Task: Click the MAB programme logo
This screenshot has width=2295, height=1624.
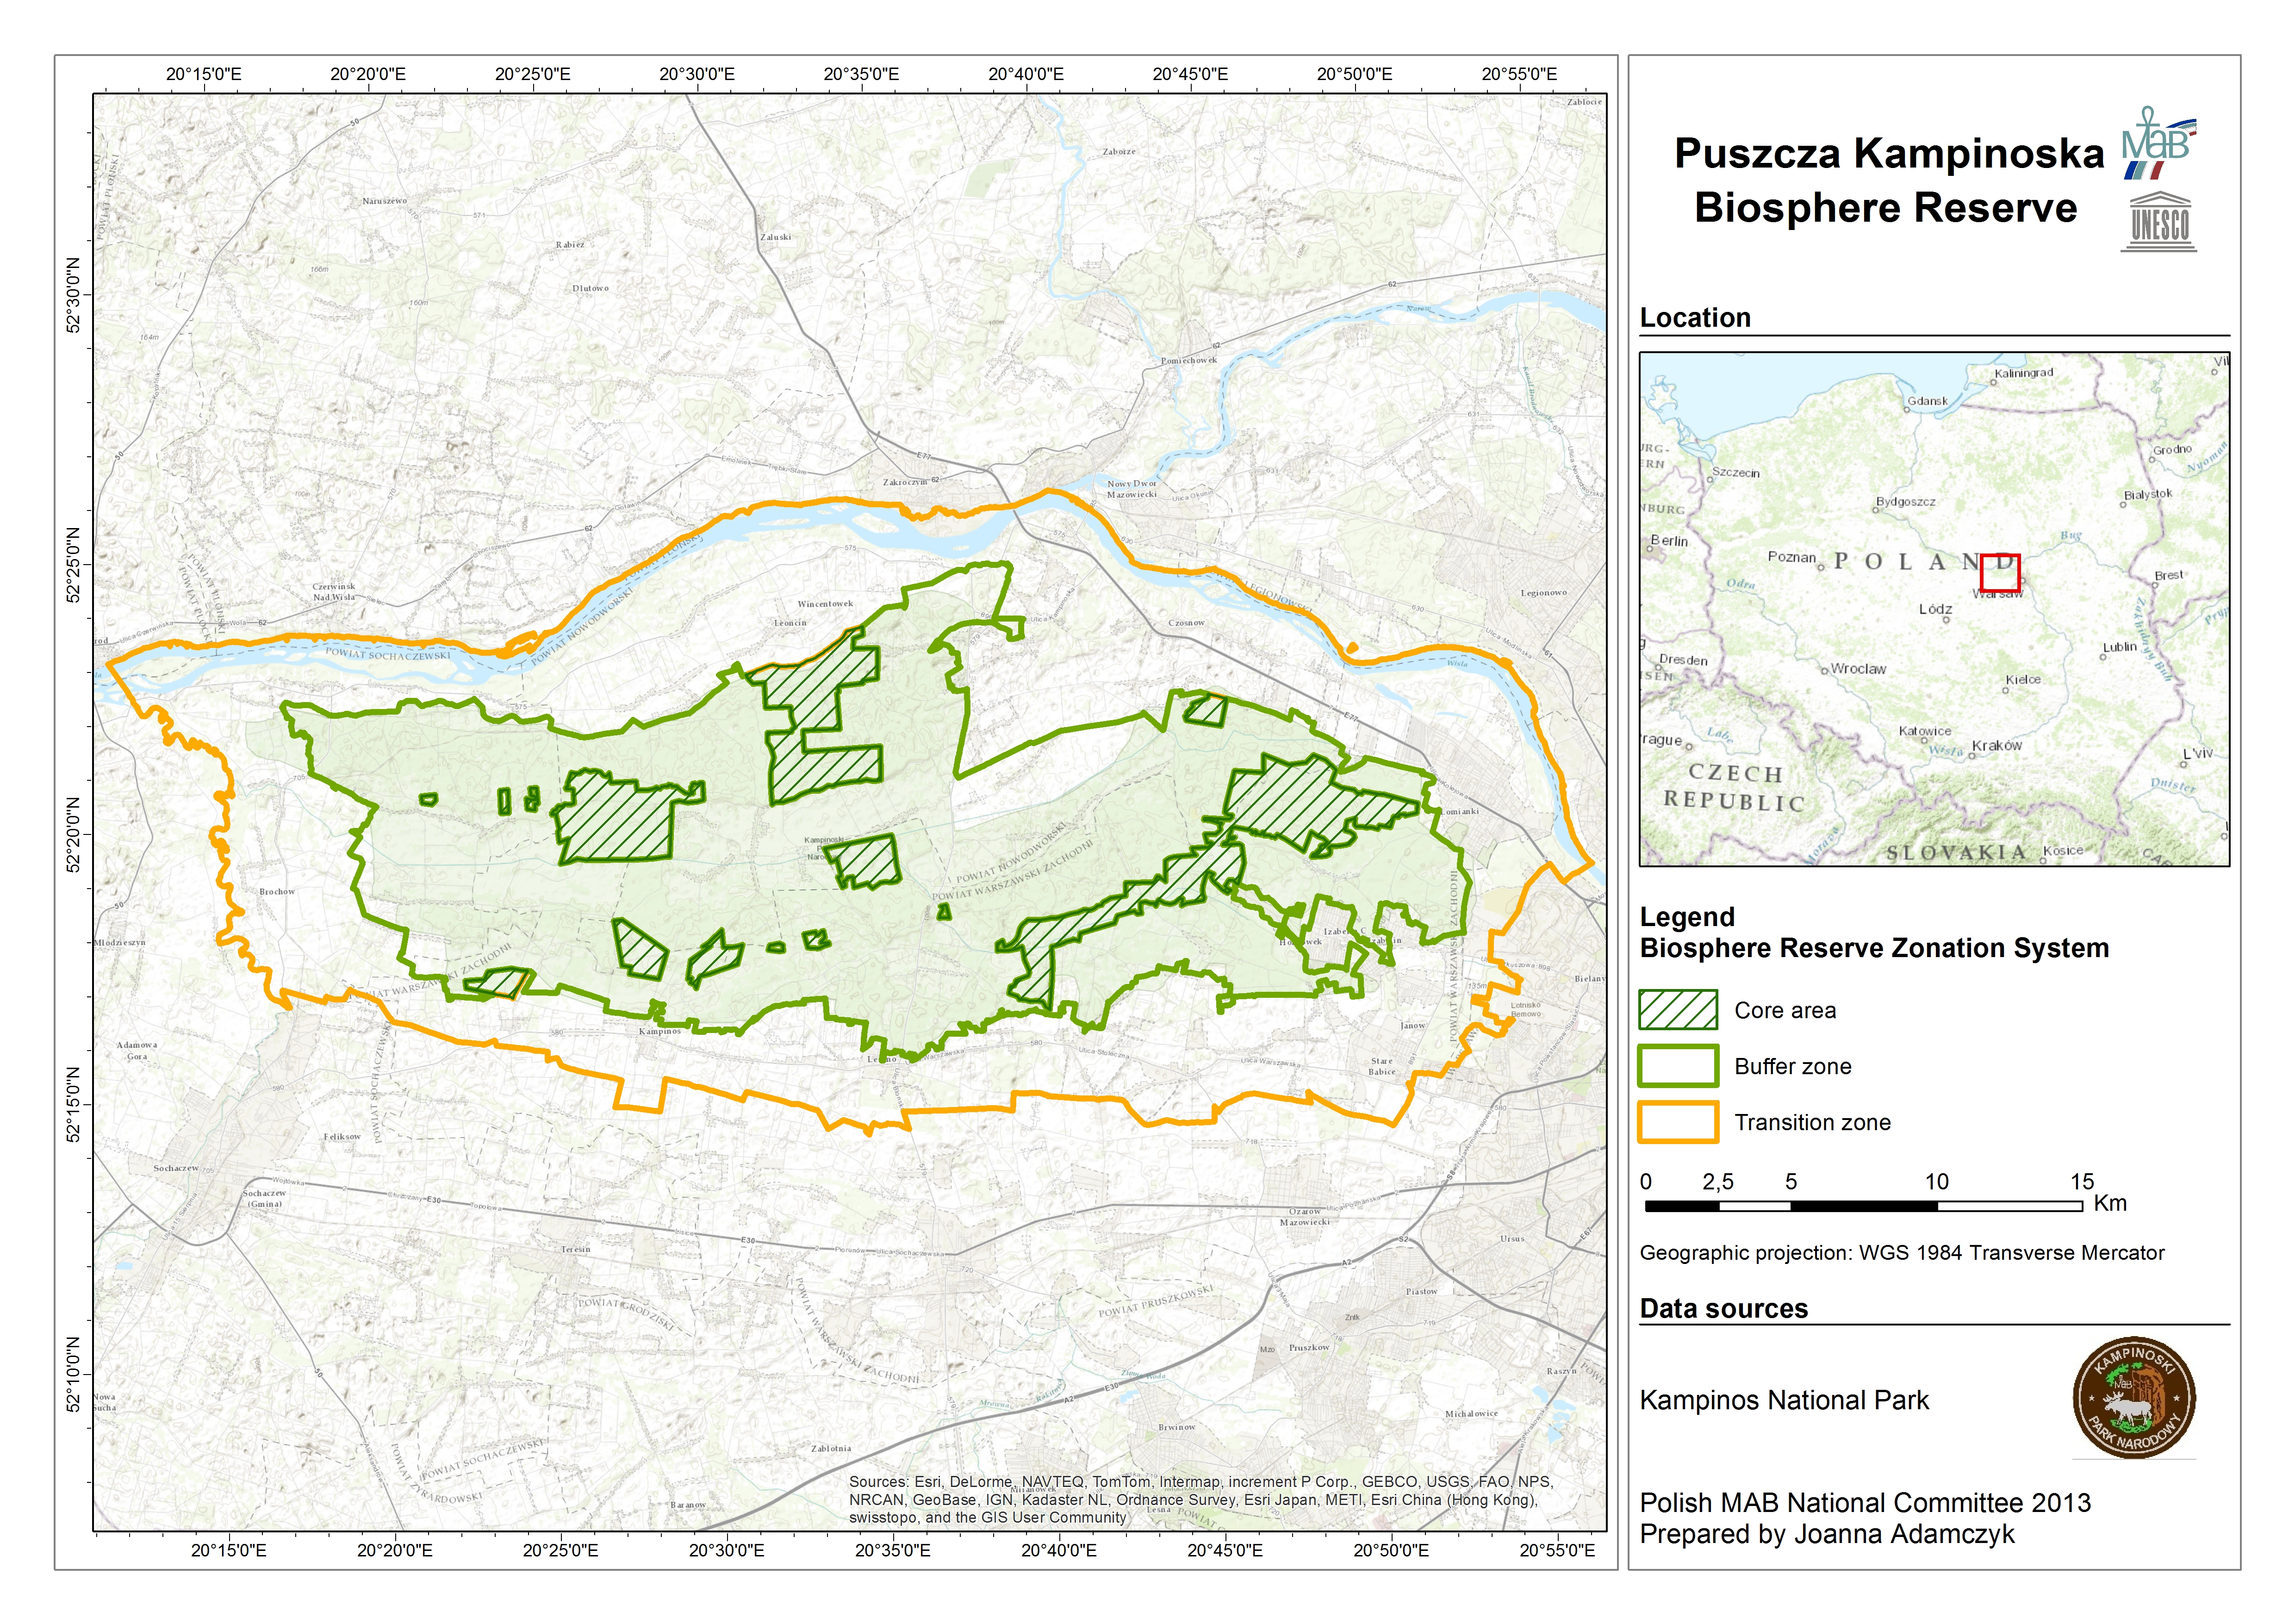Action: click(2158, 143)
